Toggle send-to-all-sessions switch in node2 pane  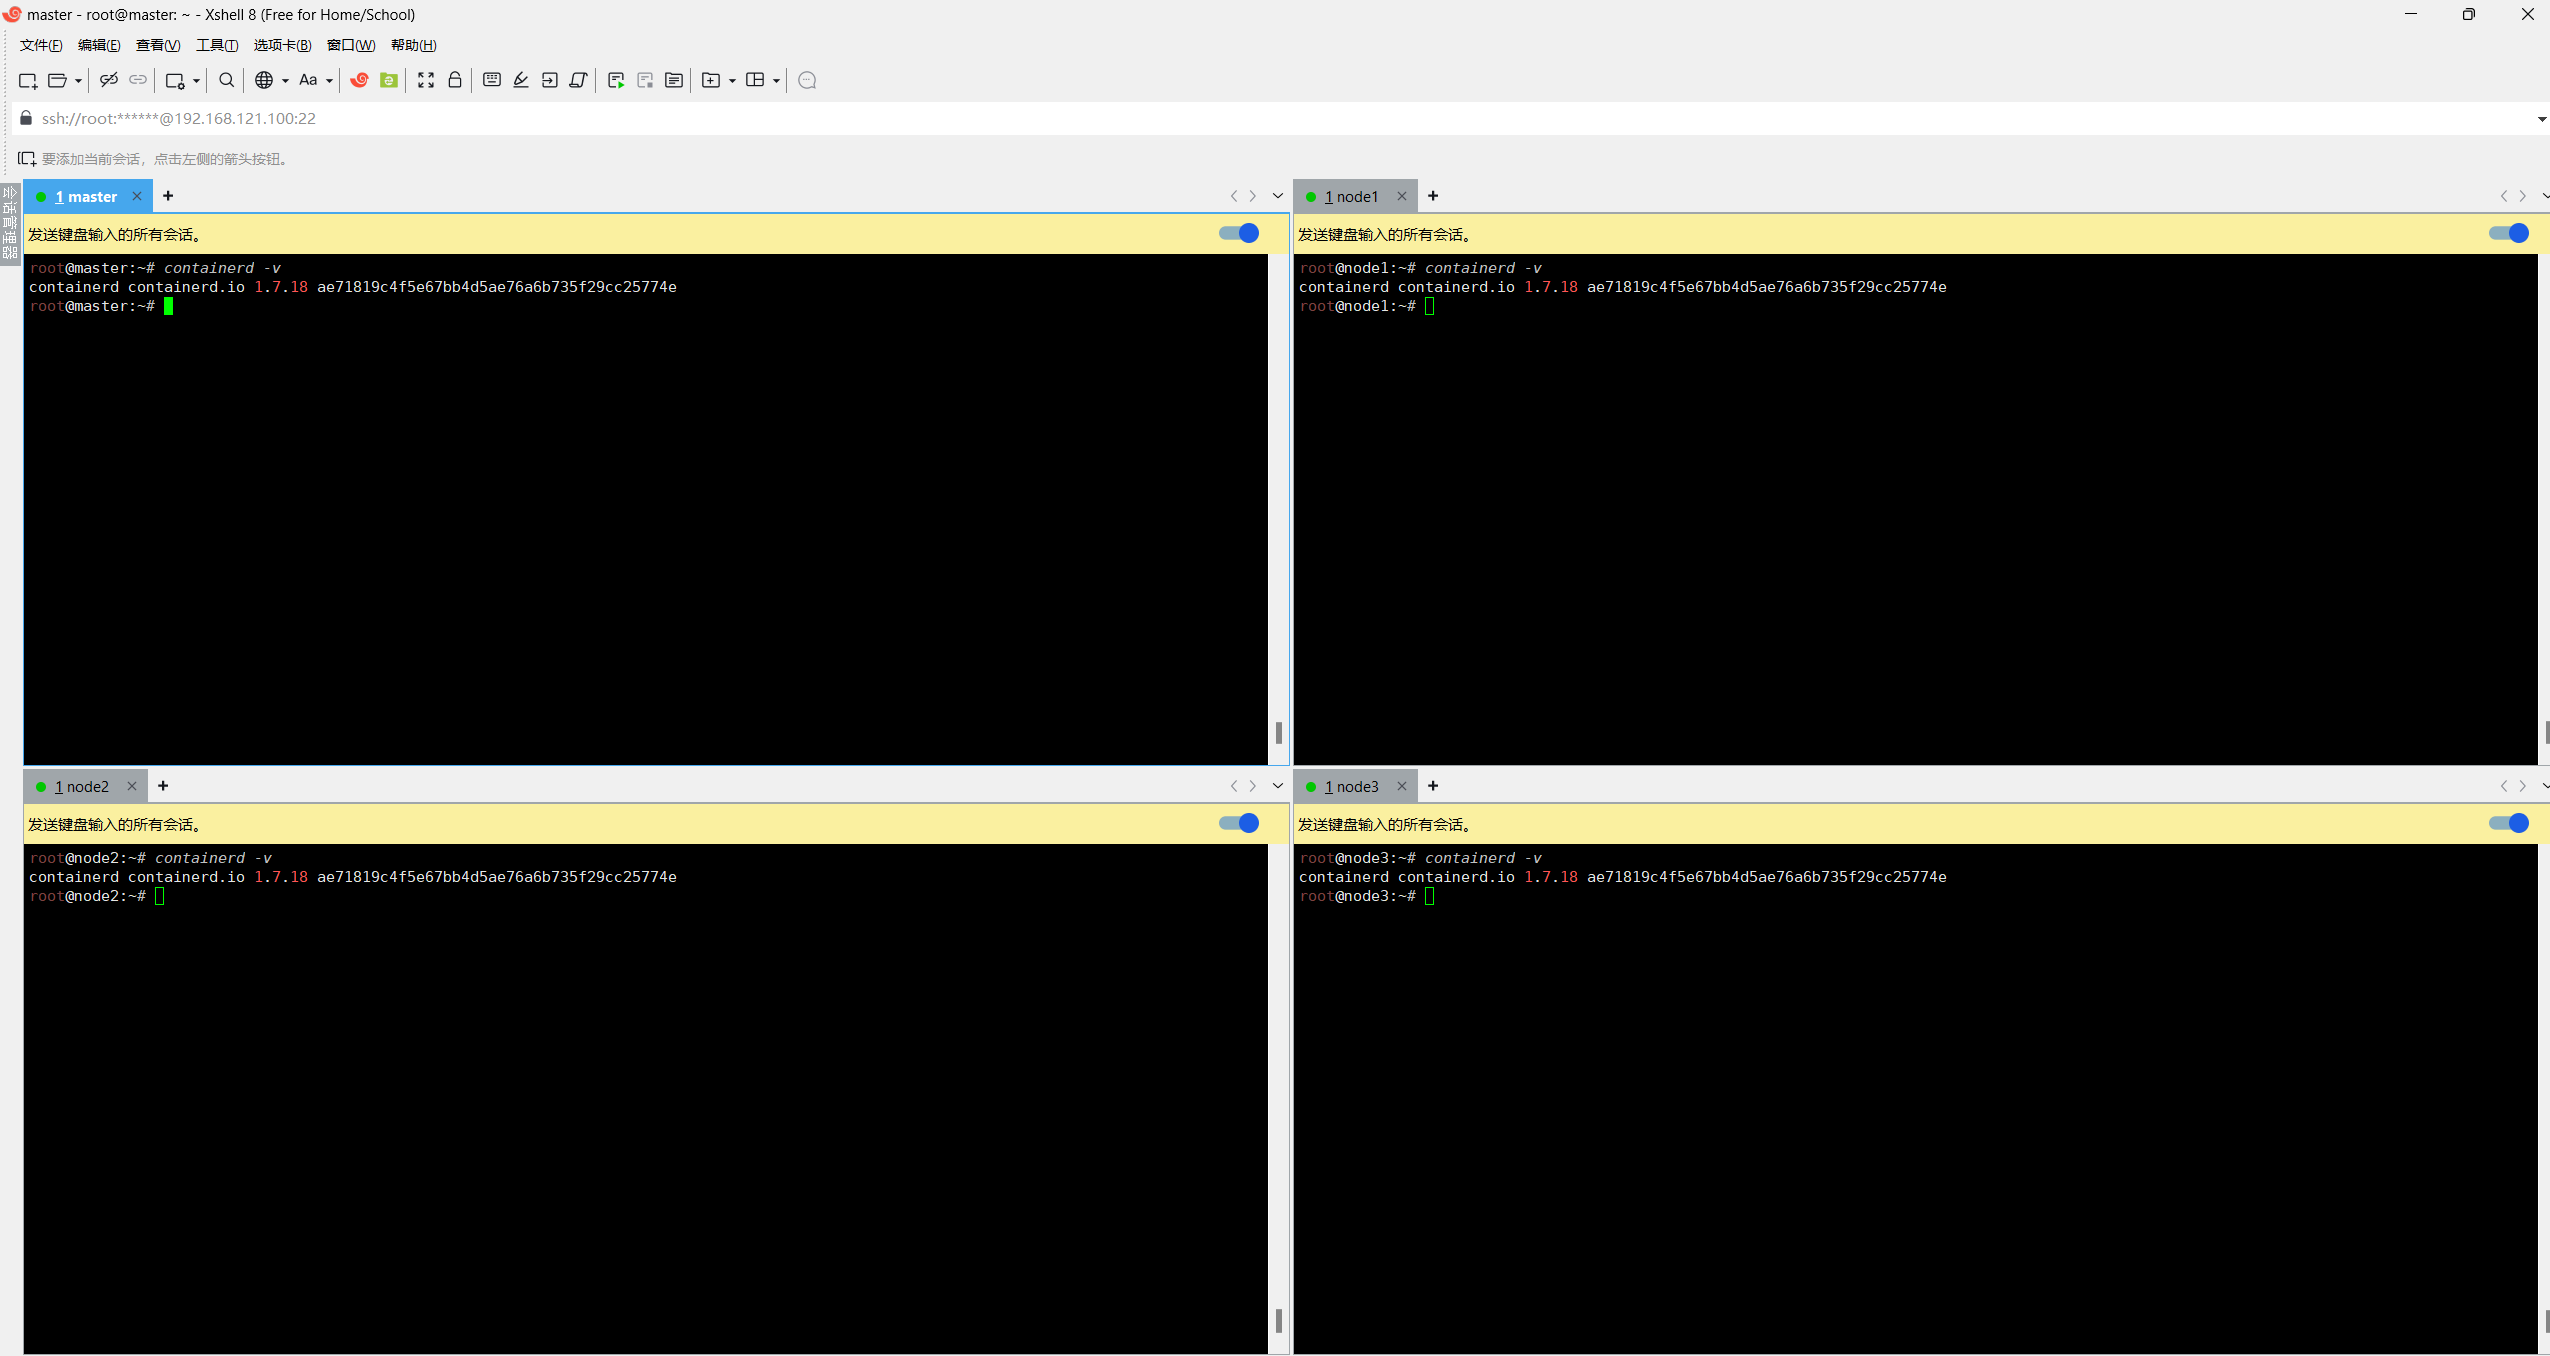point(1239,823)
